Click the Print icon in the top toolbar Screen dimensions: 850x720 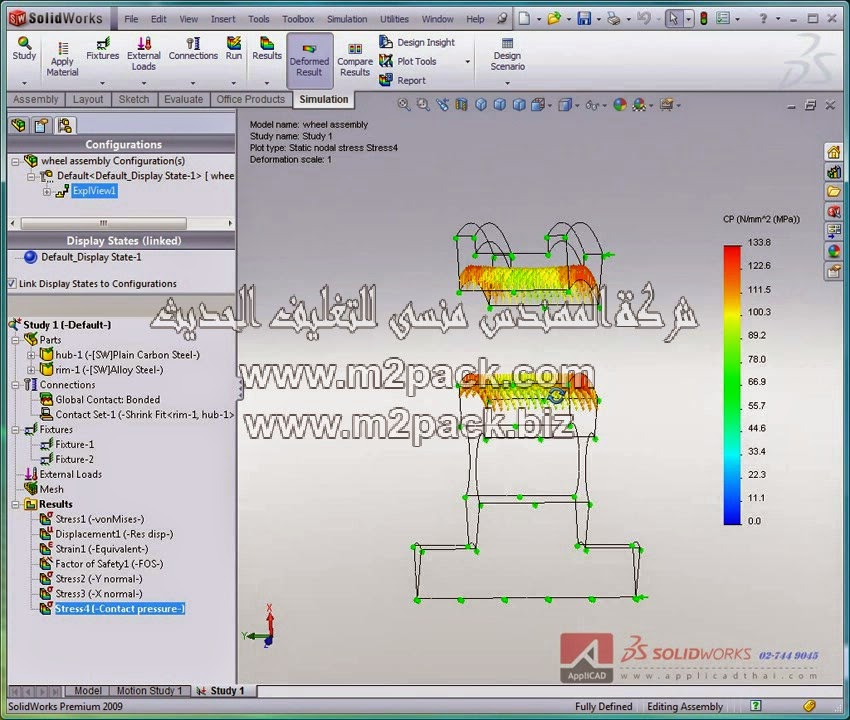(x=614, y=19)
